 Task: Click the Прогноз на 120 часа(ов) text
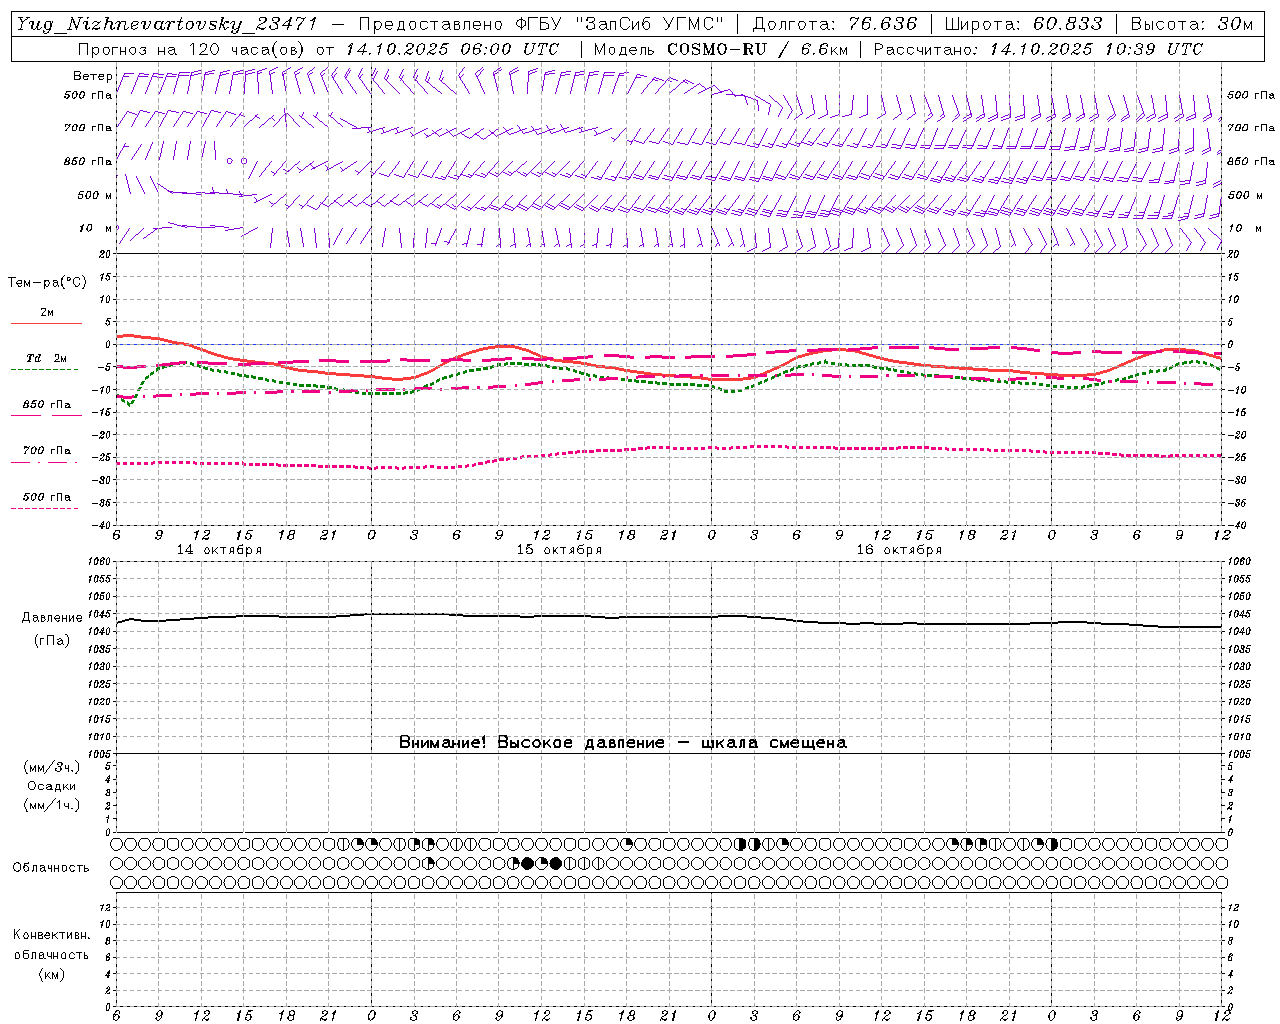click(192, 49)
